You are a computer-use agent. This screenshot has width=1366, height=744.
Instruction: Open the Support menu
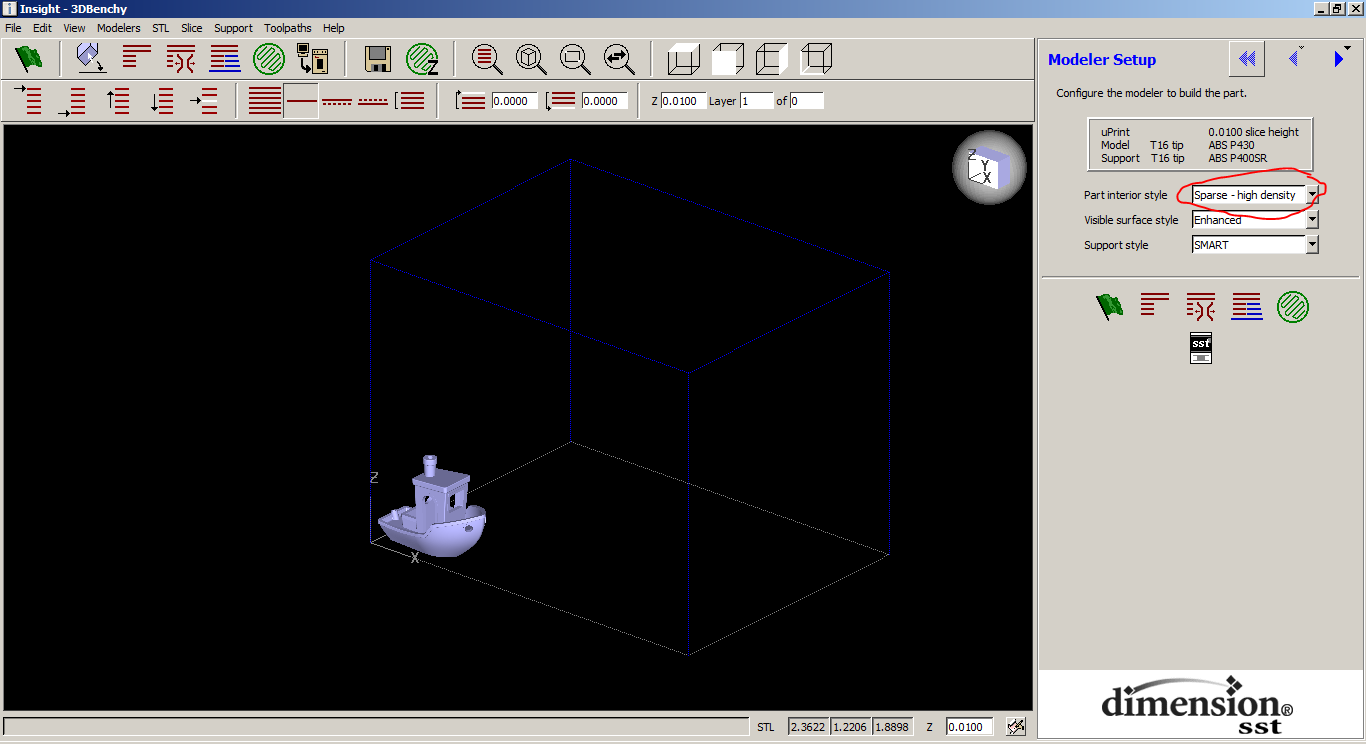click(233, 28)
